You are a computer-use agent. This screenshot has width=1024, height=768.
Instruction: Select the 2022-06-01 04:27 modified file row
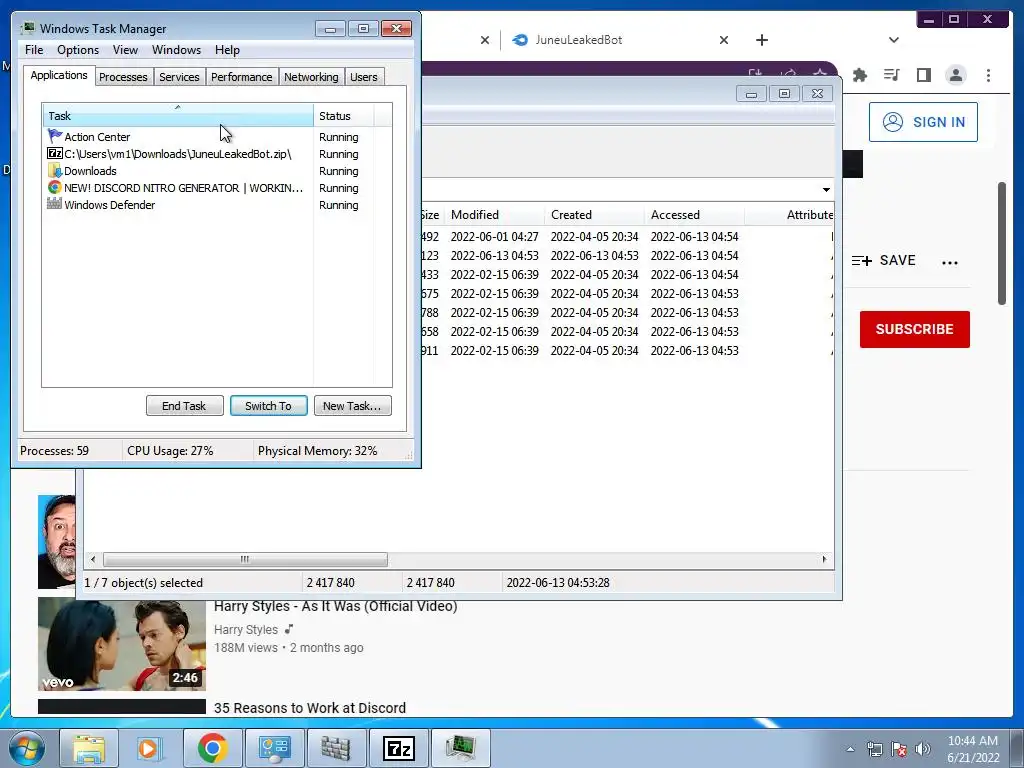click(x=627, y=236)
